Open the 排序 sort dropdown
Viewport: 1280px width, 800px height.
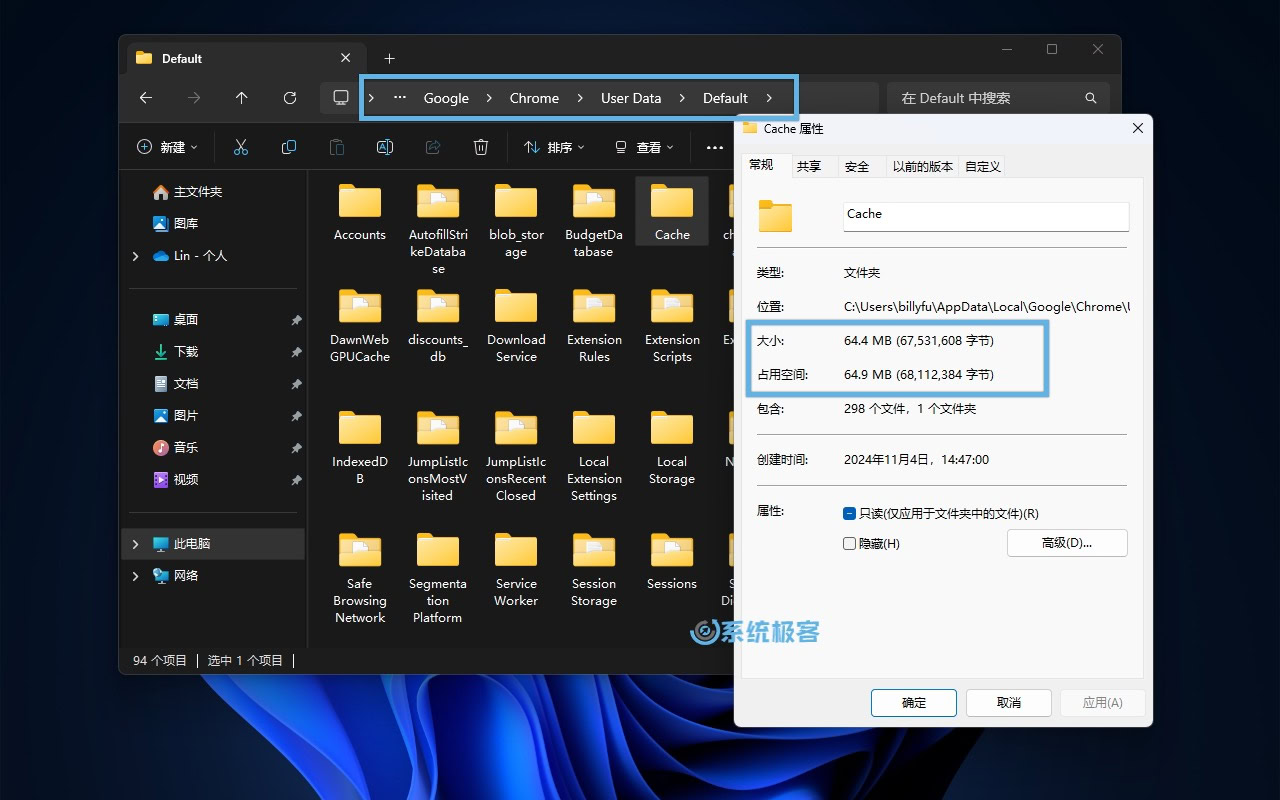pyautogui.click(x=554, y=147)
